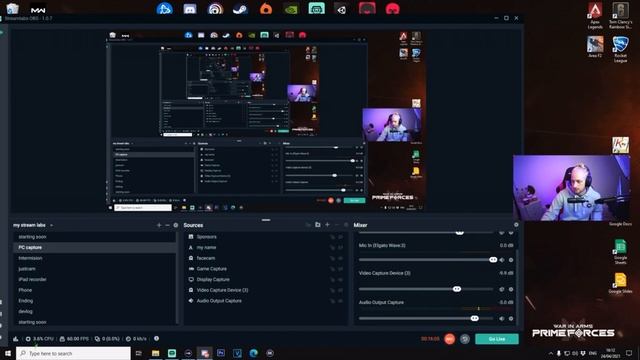Open the Google Sheets desktop shortcut

(x=620, y=252)
